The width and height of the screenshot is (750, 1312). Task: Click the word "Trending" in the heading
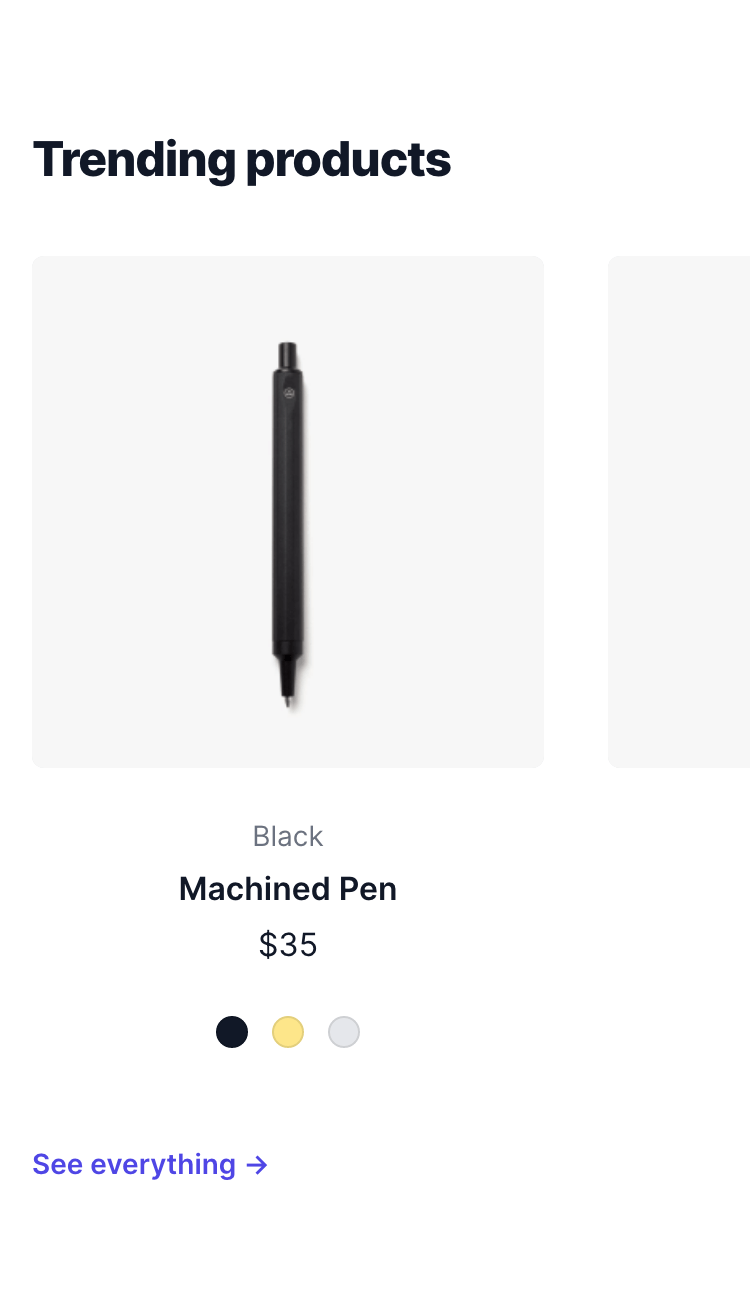pos(134,160)
